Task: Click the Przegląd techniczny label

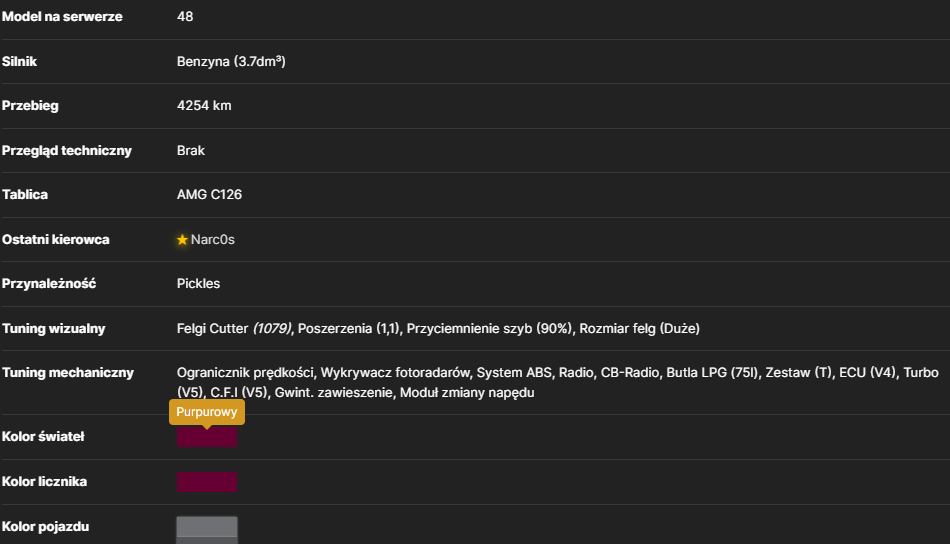Action: tap(67, 150)
